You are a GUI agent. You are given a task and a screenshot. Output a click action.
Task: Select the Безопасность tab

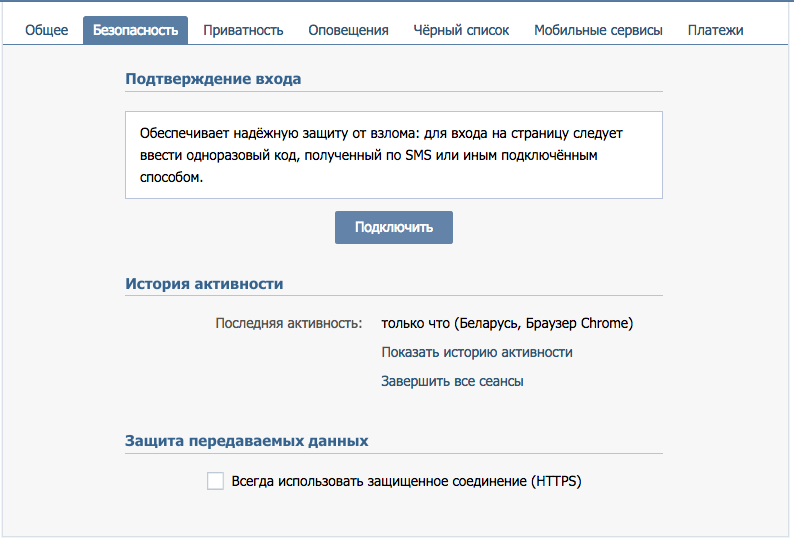tap(135, 30)
